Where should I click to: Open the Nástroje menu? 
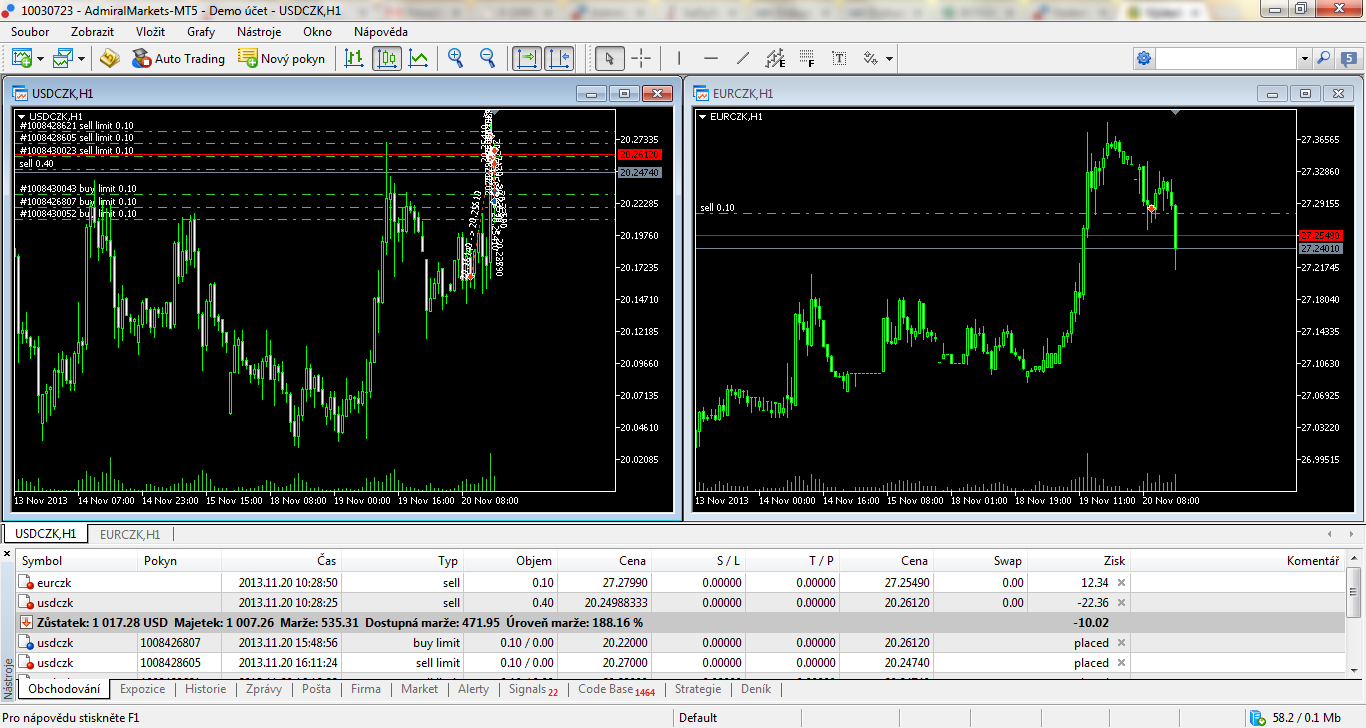(x=259, y=31)
